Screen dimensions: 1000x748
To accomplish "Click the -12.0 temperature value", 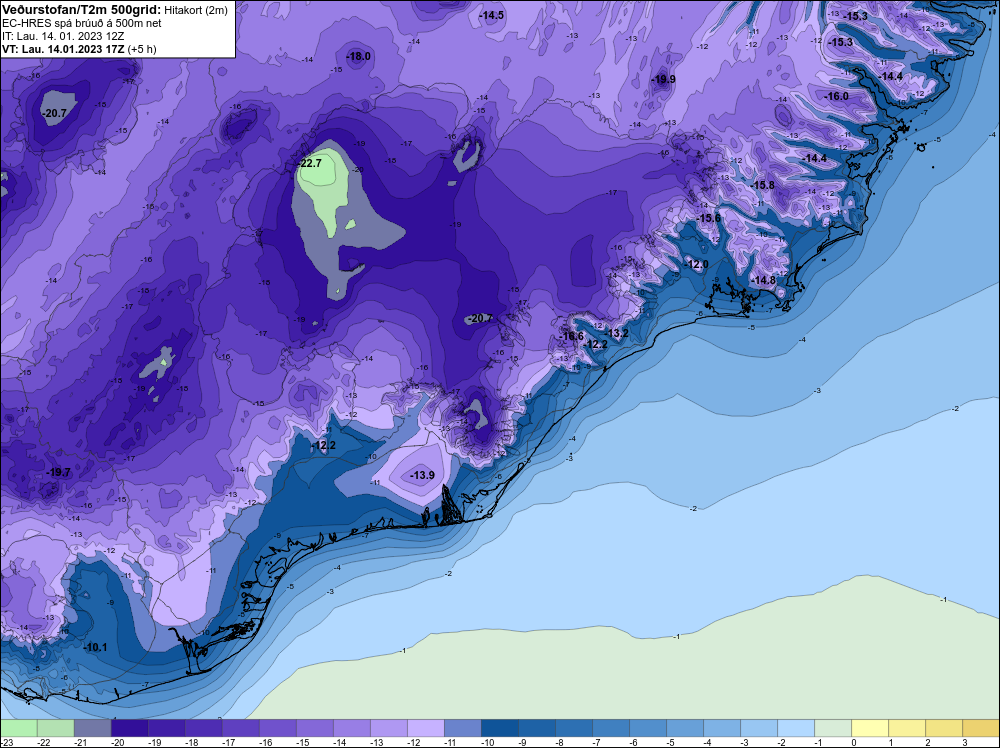I will pyautogui.click(x=696, y=264).
